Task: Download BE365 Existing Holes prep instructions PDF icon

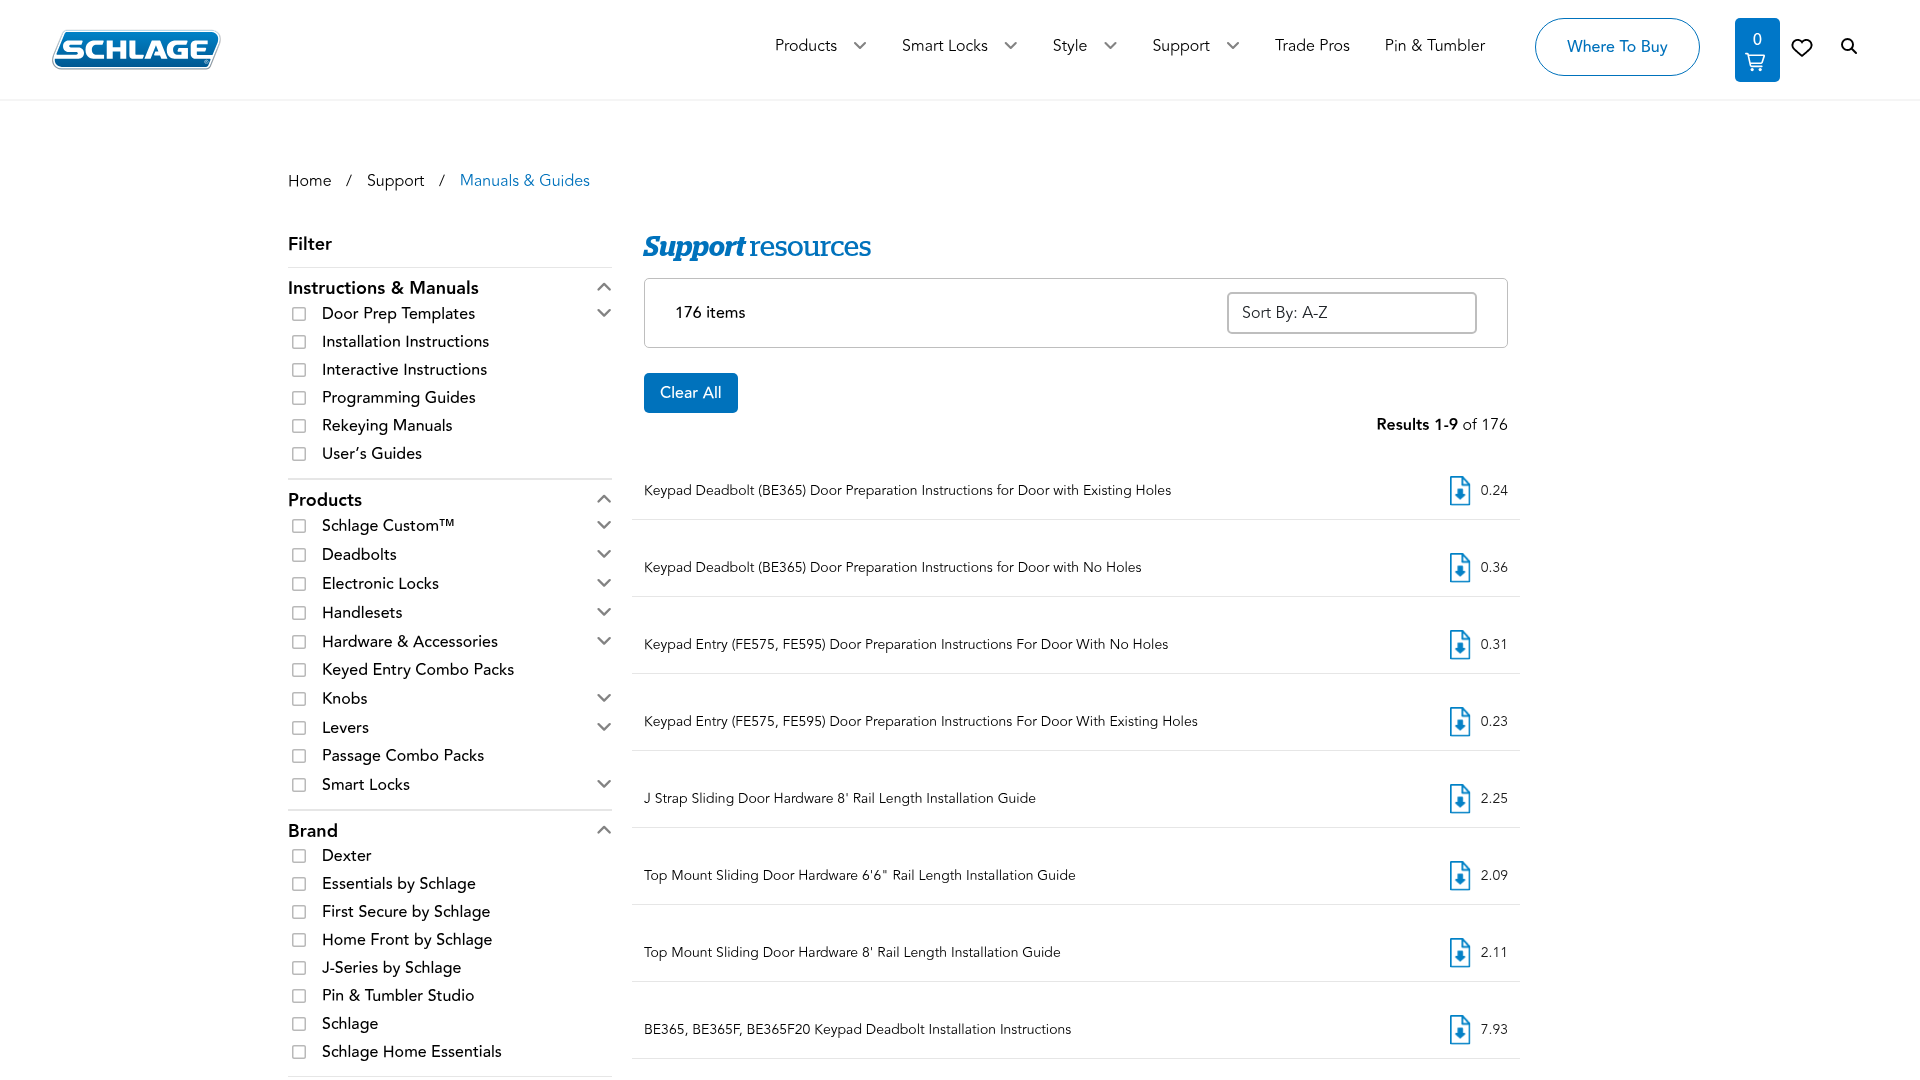Action: tap(1460, 491)
